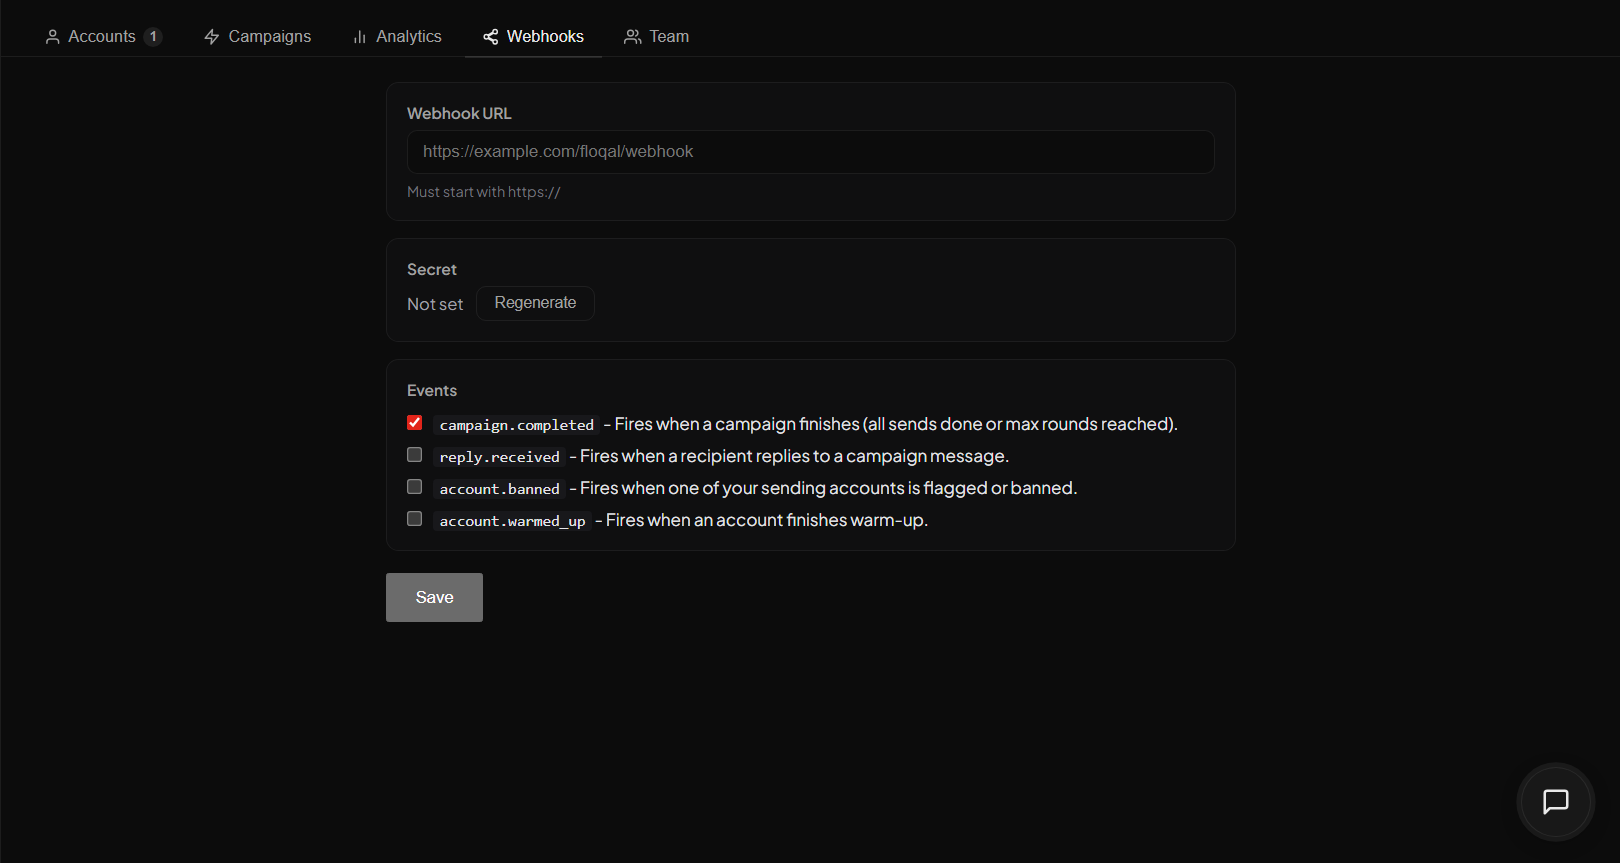The width and height of the screenshot is (1620, 863).
Task: Click the campaign.completed code label
Action: click(517, 425)
